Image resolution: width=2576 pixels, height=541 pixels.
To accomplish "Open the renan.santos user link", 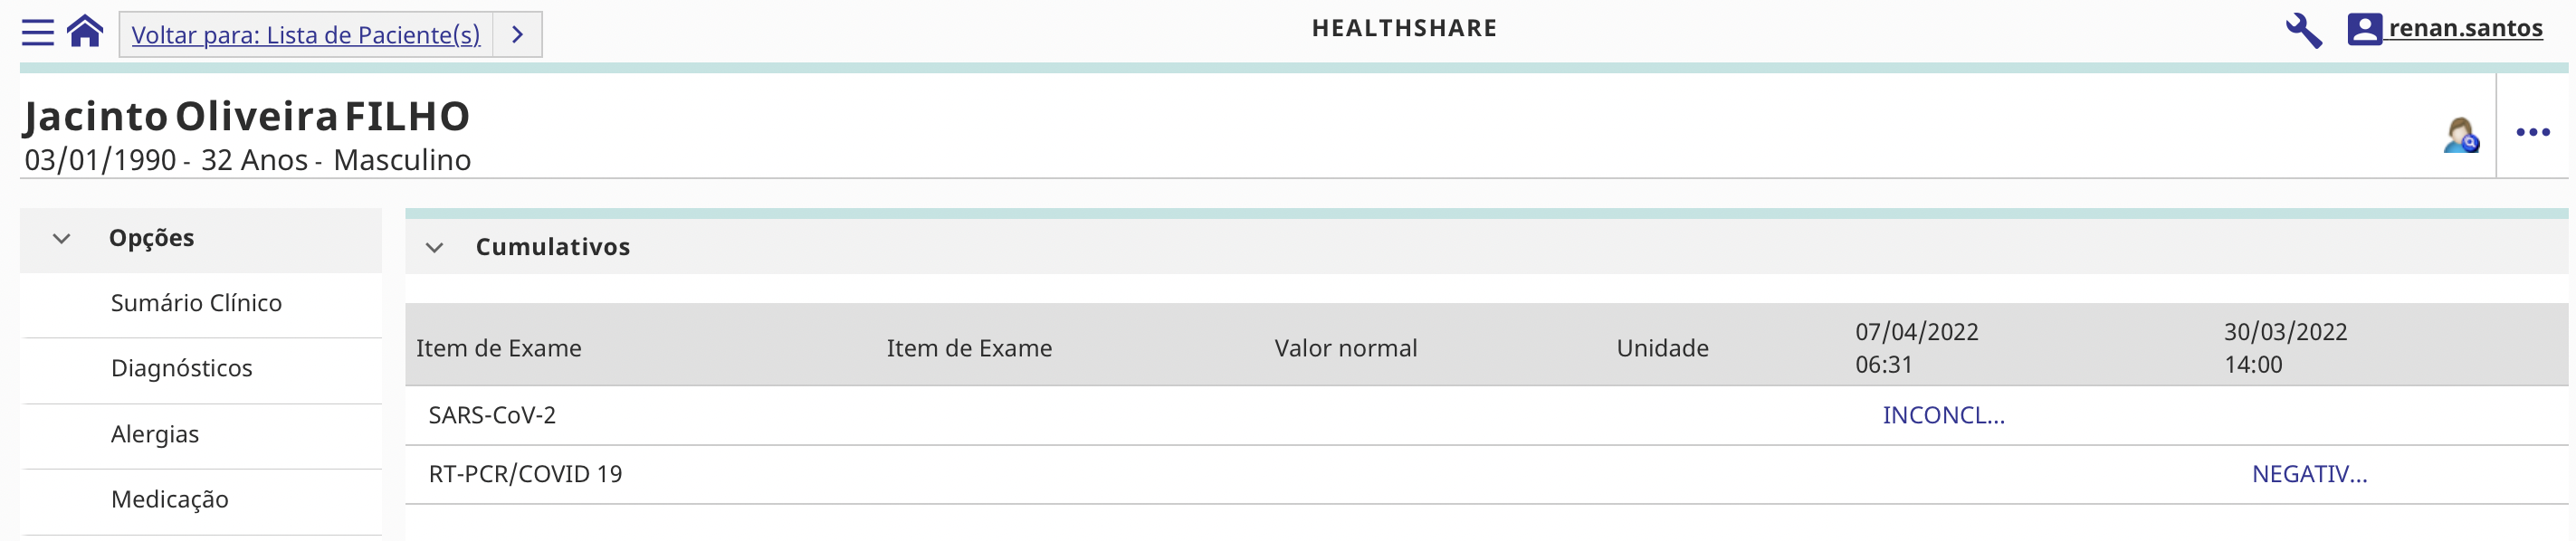I will pyautogui.click(x=2464, y=28).
